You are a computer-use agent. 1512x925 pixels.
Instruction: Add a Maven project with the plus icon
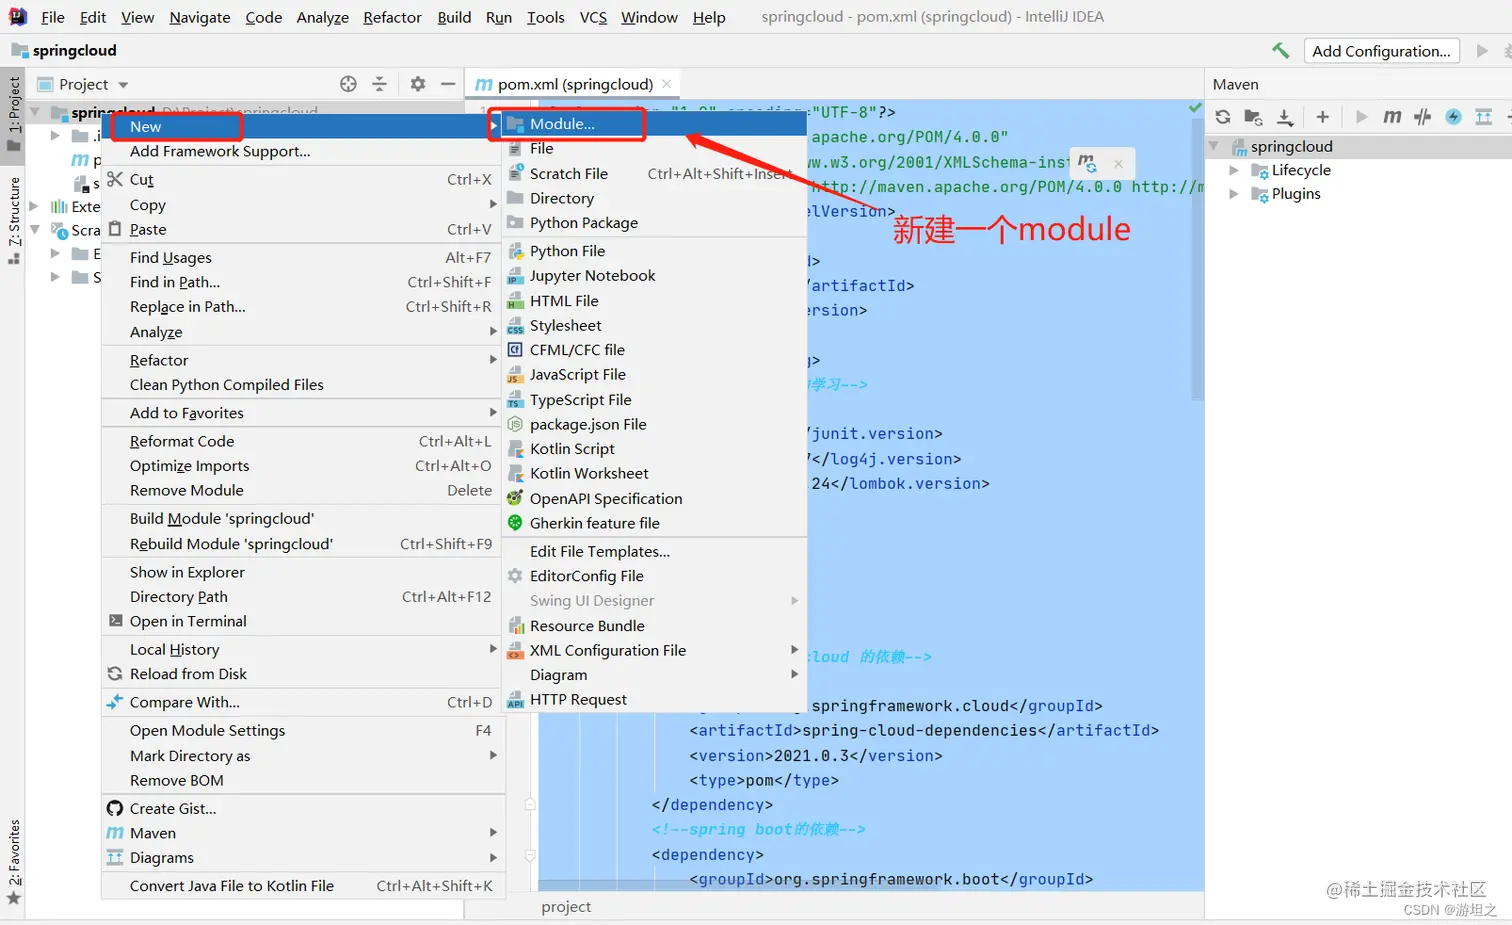1322,117
